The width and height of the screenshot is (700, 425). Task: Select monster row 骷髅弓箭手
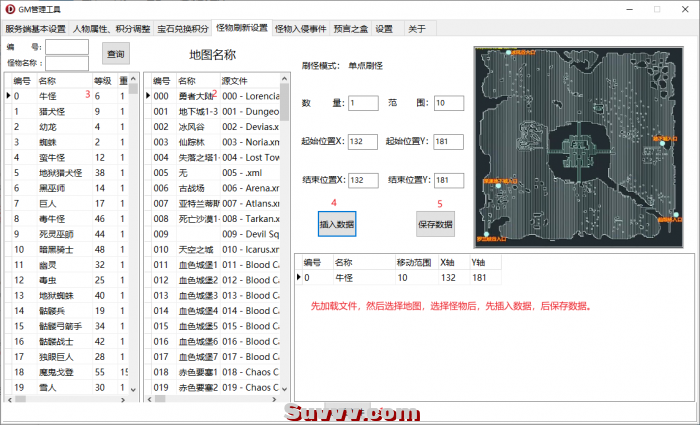tap(67, 326)
